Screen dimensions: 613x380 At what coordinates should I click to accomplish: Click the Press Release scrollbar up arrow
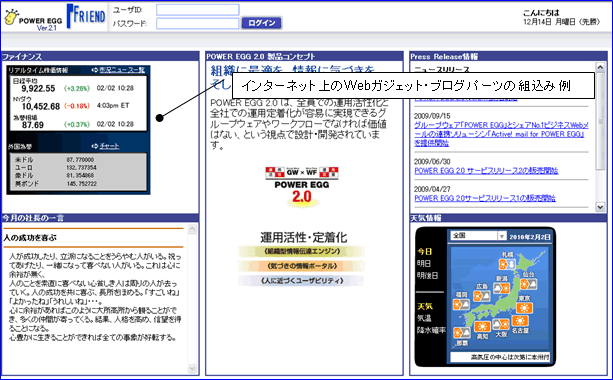[600, 67]
